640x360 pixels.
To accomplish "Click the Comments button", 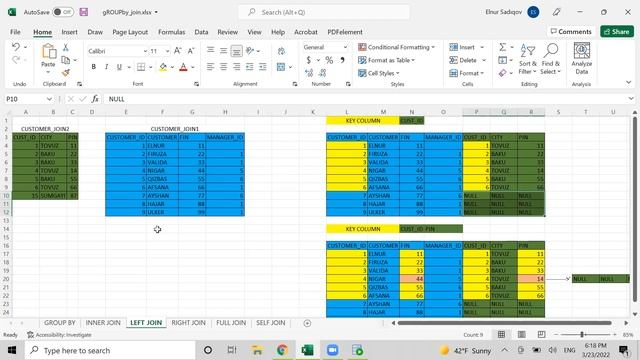I will pyautogui.click(x=571, y=31).
